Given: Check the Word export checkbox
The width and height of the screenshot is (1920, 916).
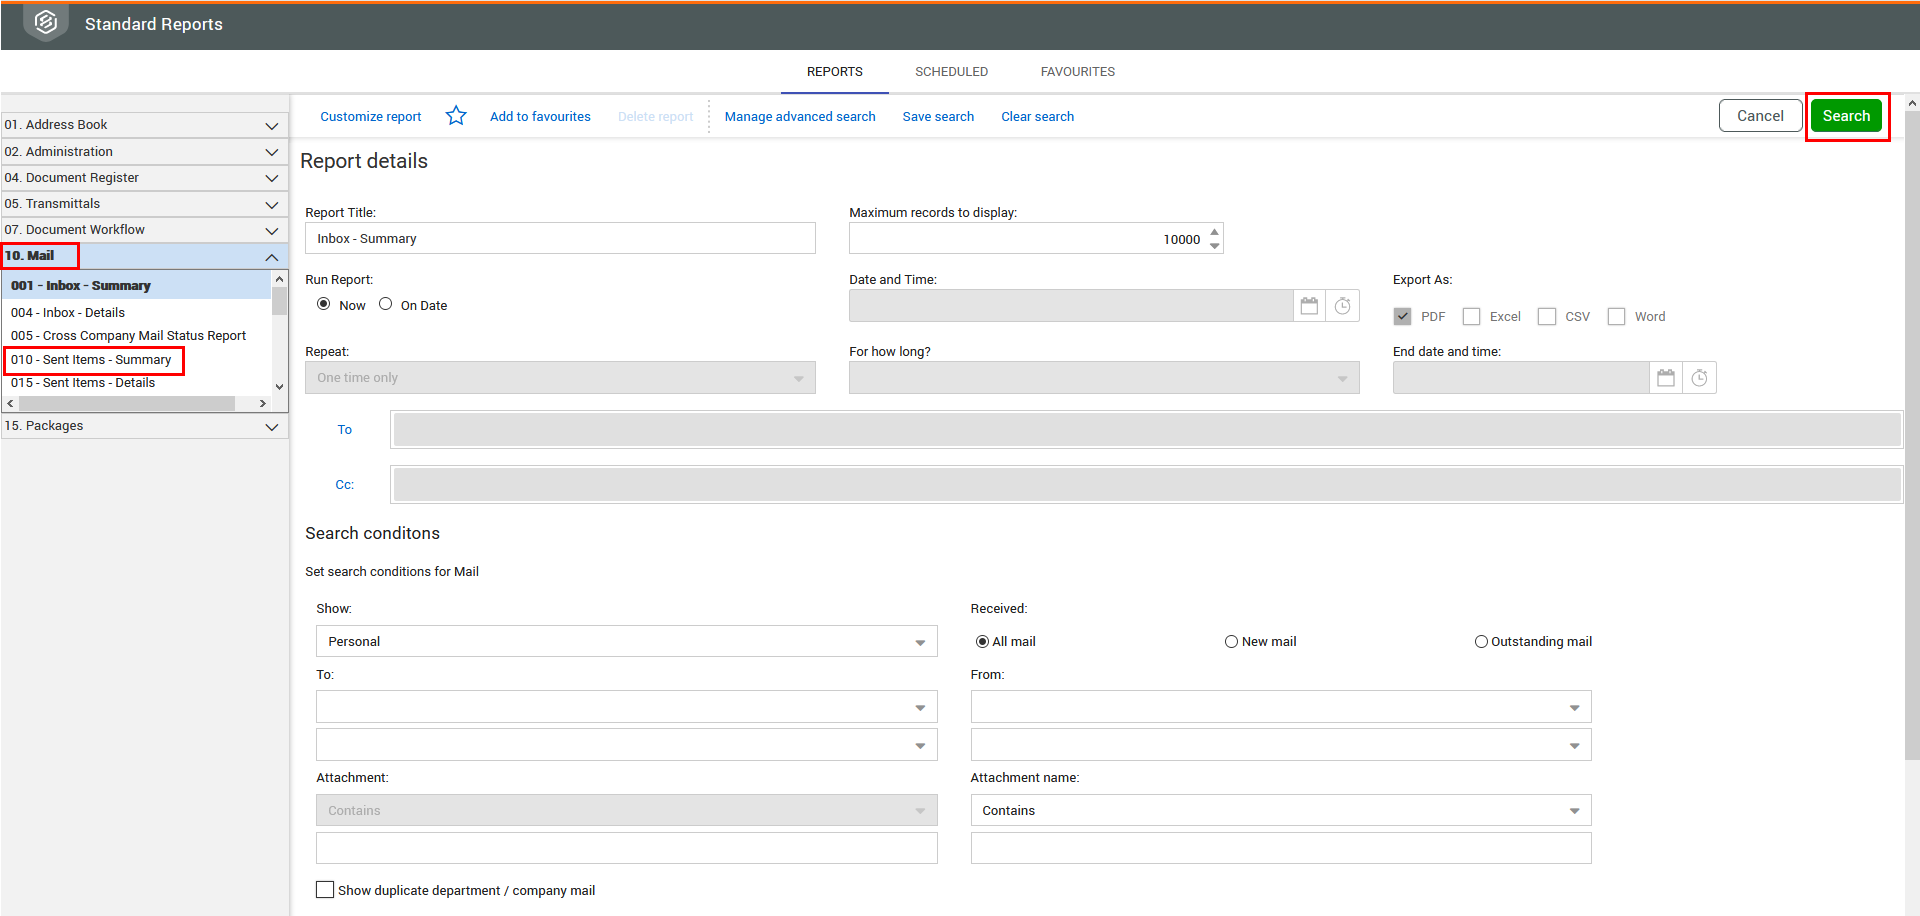Looking at the screenshot, I should coord(1616,317).
